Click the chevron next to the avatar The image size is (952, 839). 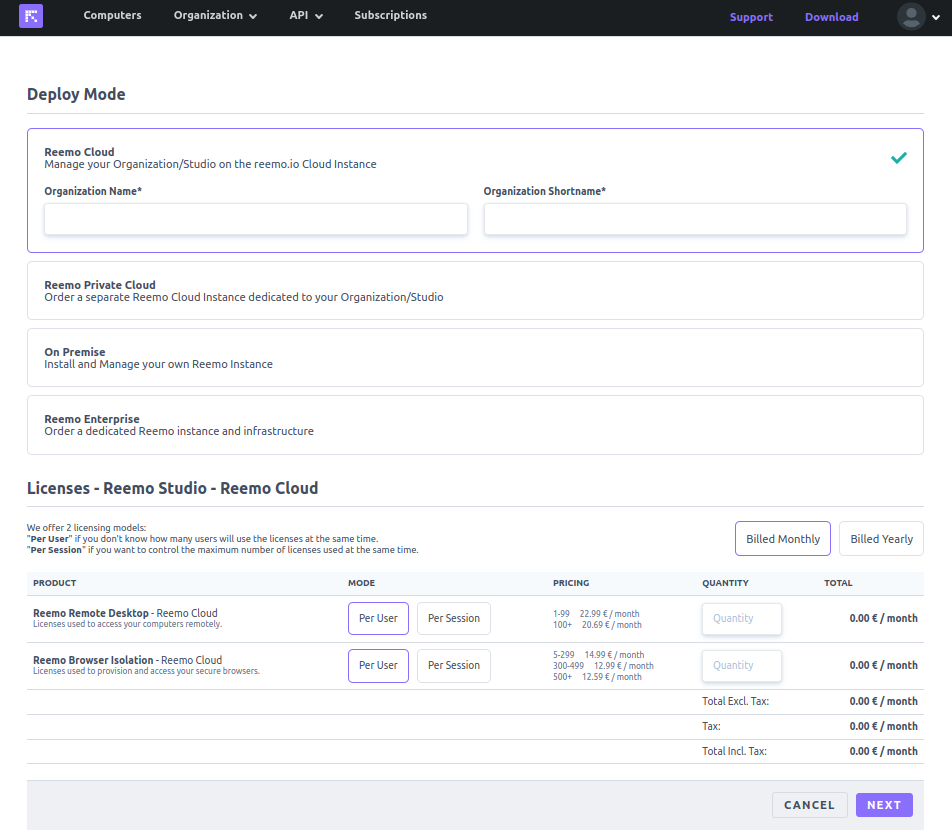click(x=936, y=17)
